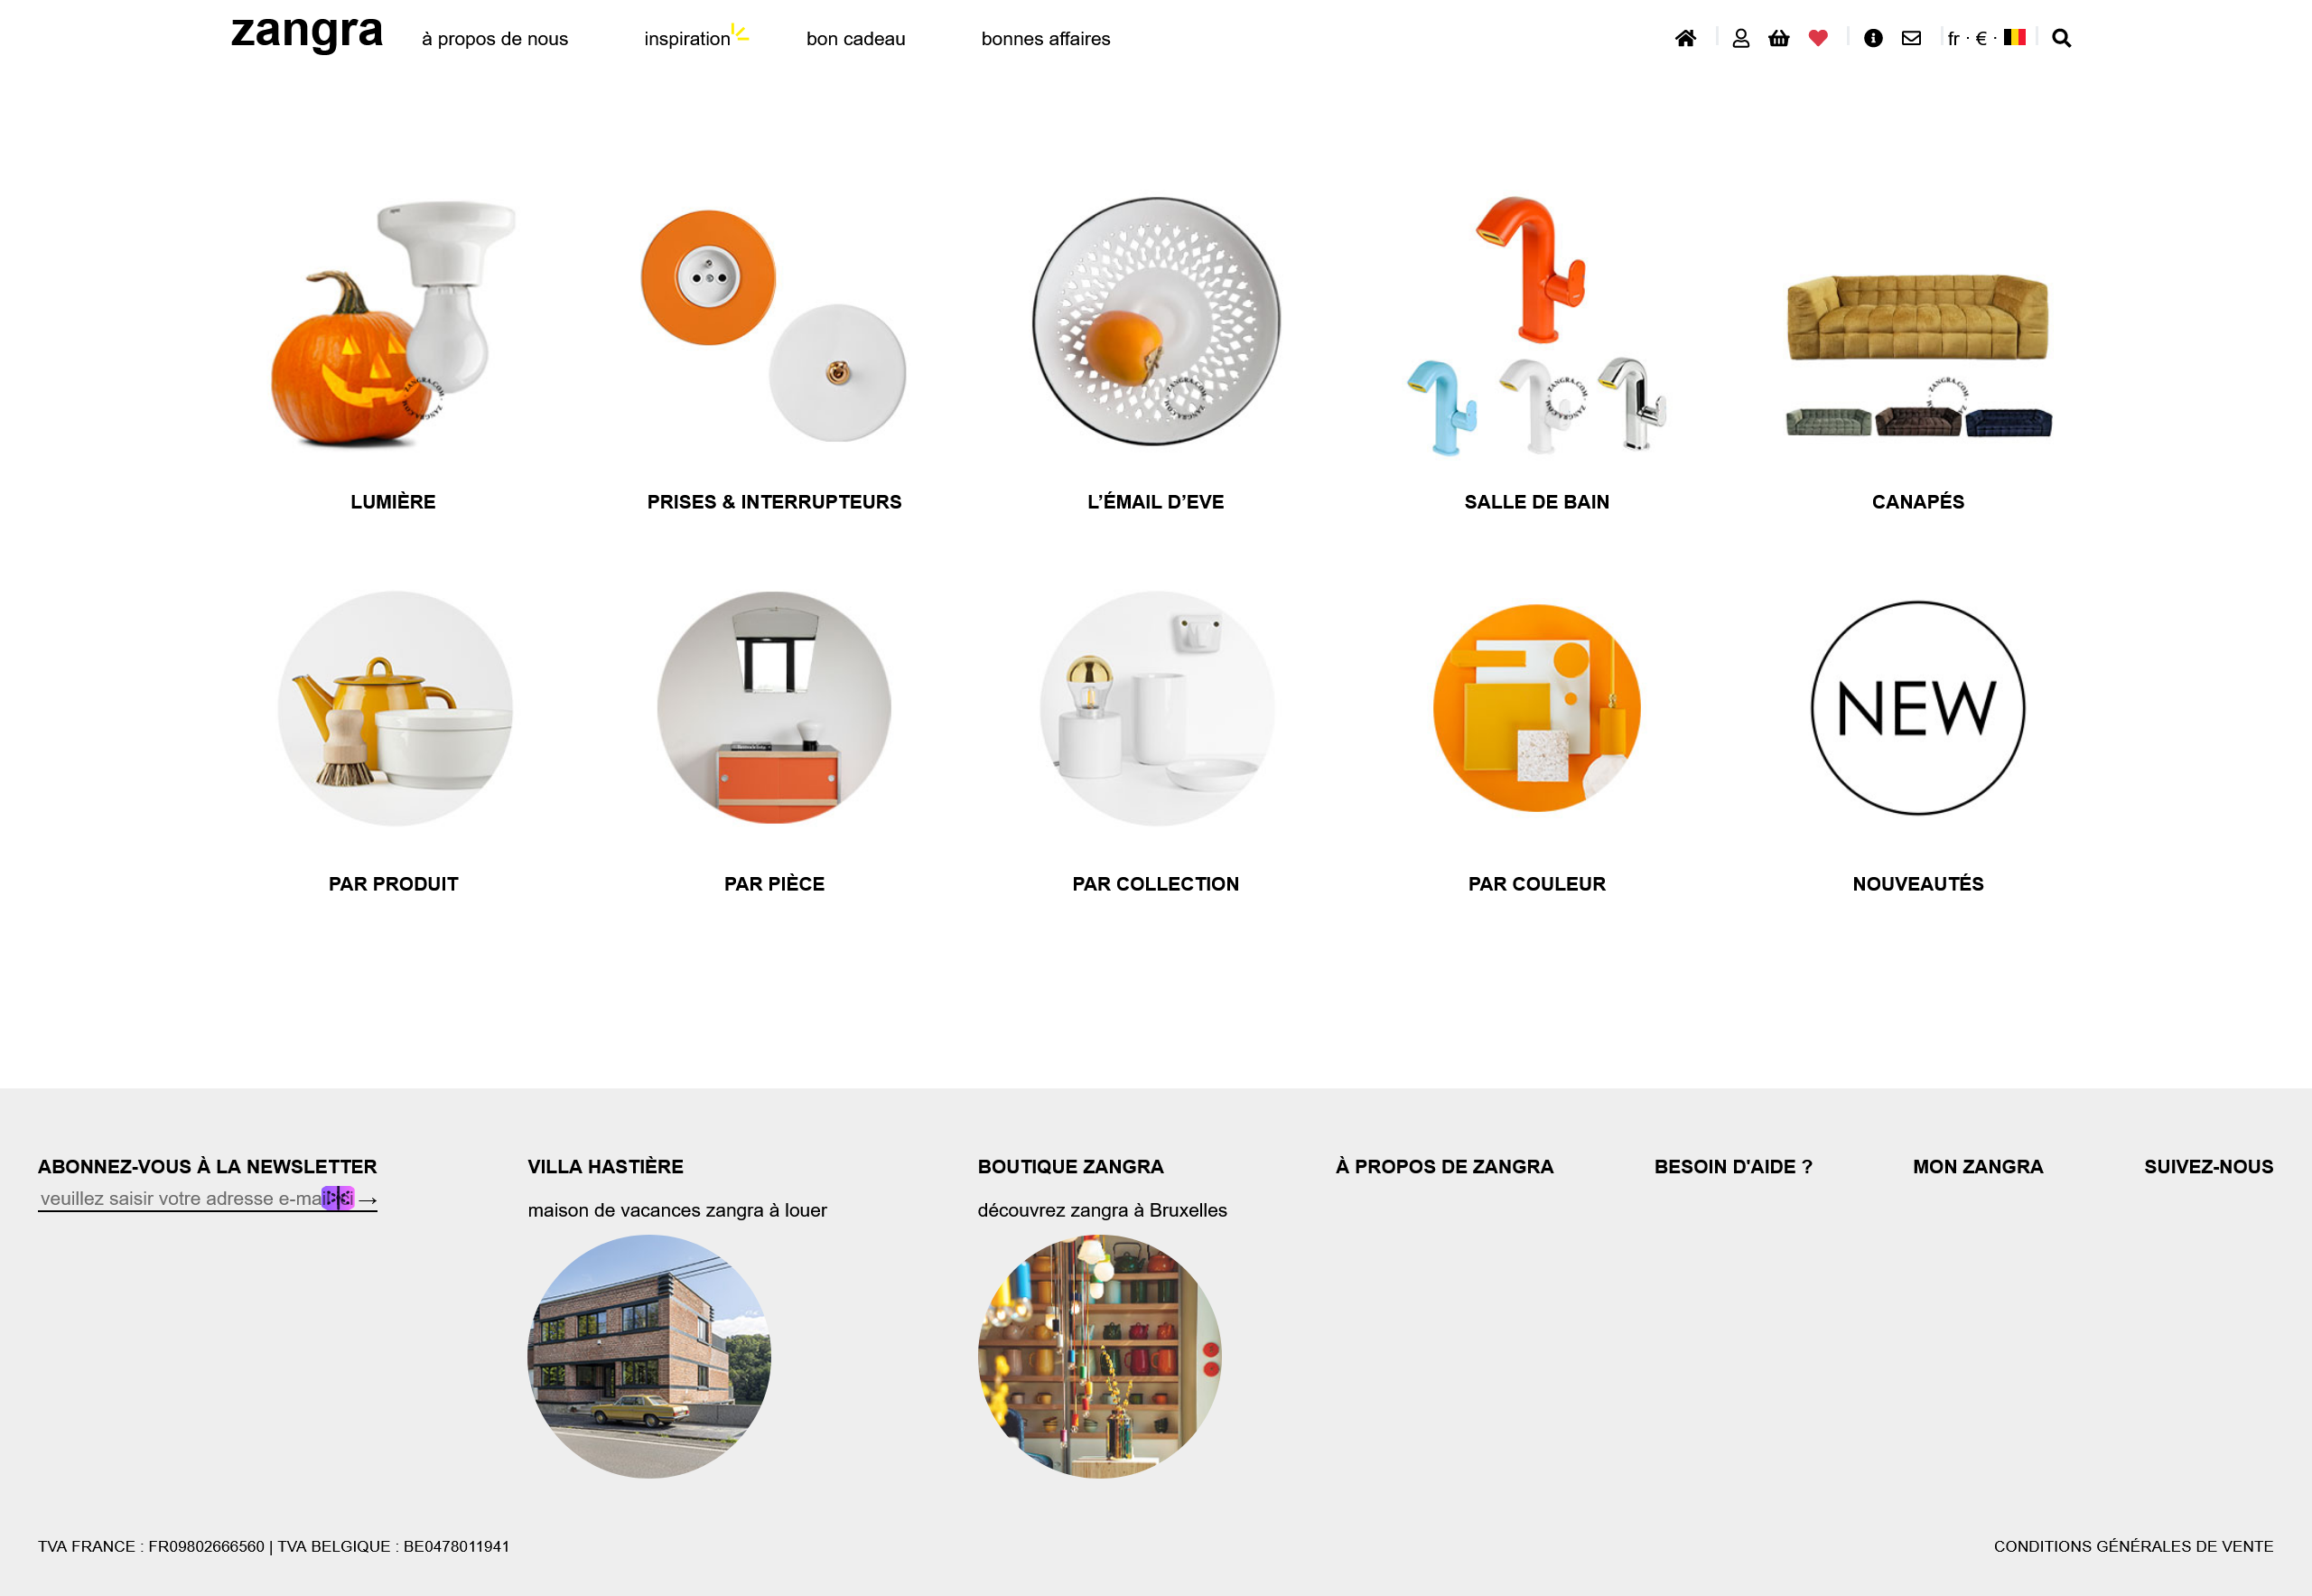Open the bonnes affaires menu
2312x1596 pixels.
tap(1045, 39)
